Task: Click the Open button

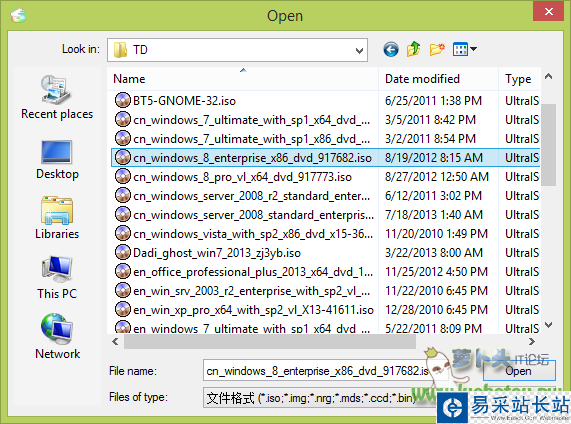Action: click(519, 370)
